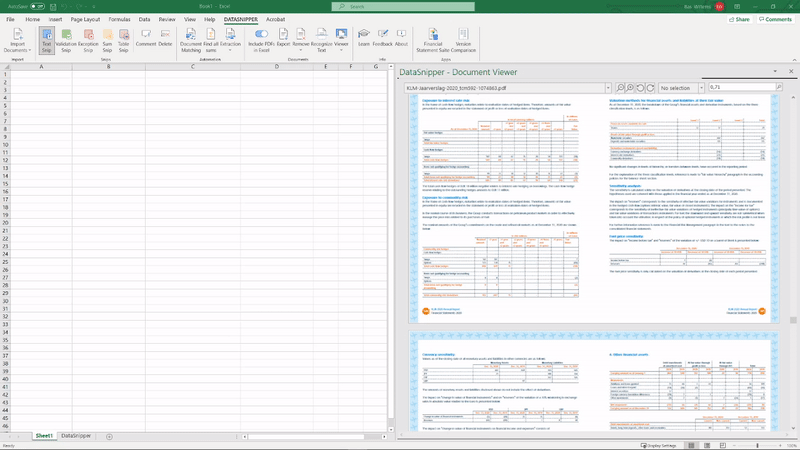Viewport: 800px width, 450px height.
Task: Click the Validation Snip tool
Action: [66, 40]
